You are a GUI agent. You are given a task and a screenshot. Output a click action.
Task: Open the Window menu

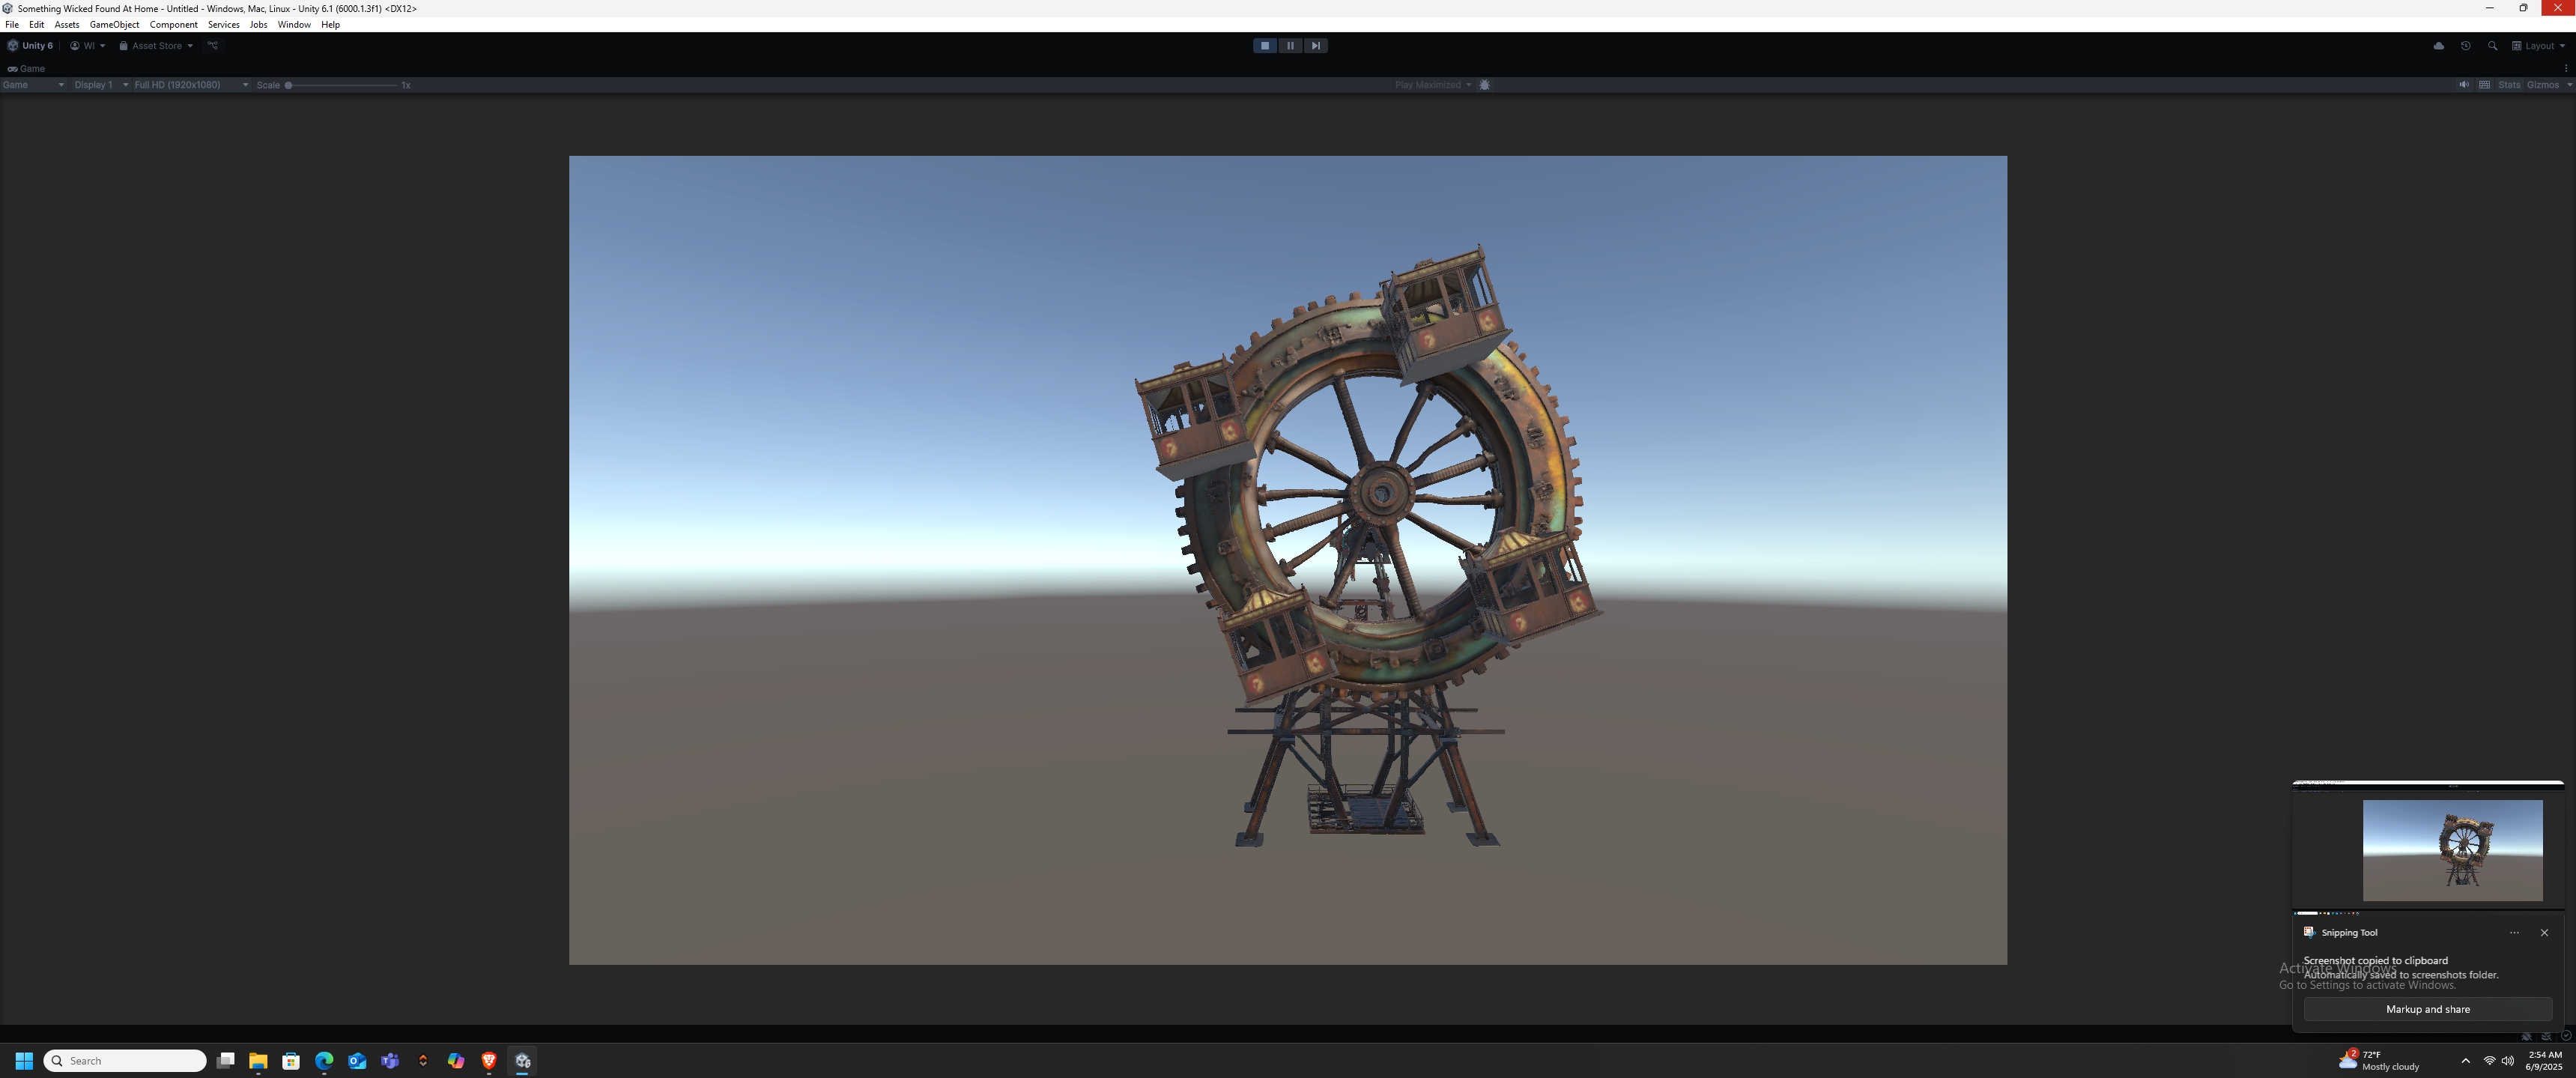pos(294,25)
